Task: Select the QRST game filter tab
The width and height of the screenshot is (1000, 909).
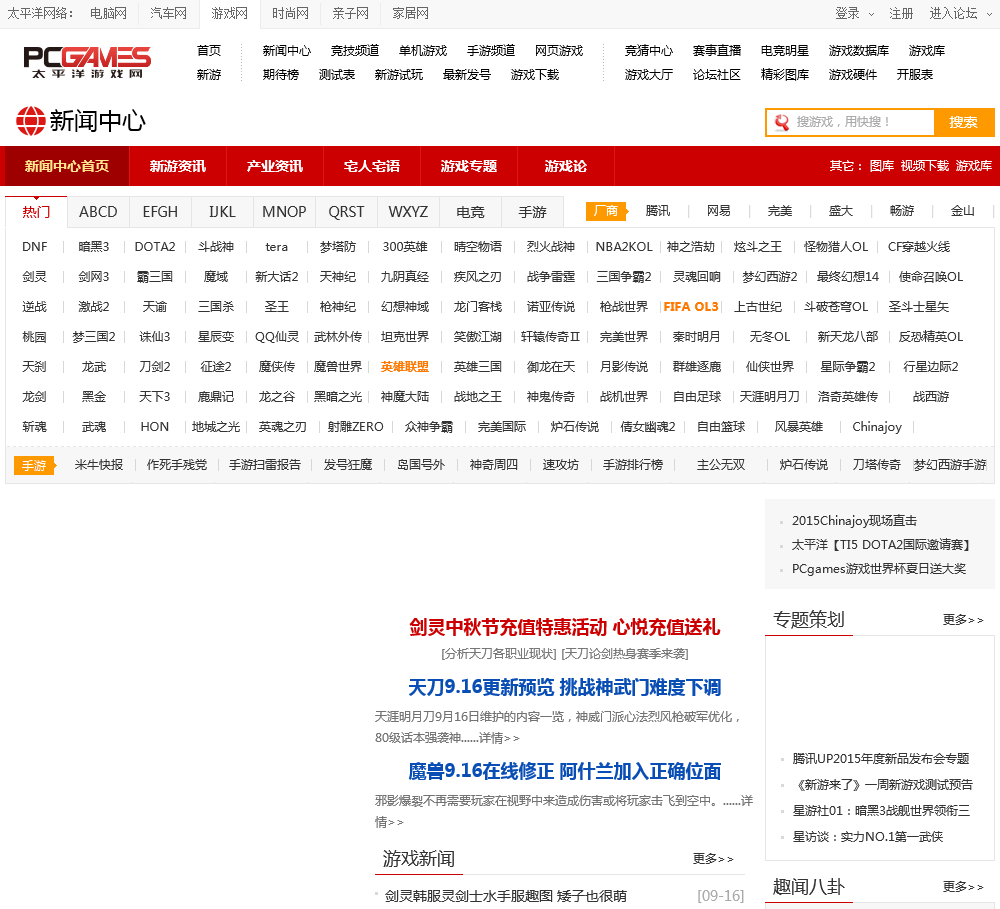Action: (346, 212)
